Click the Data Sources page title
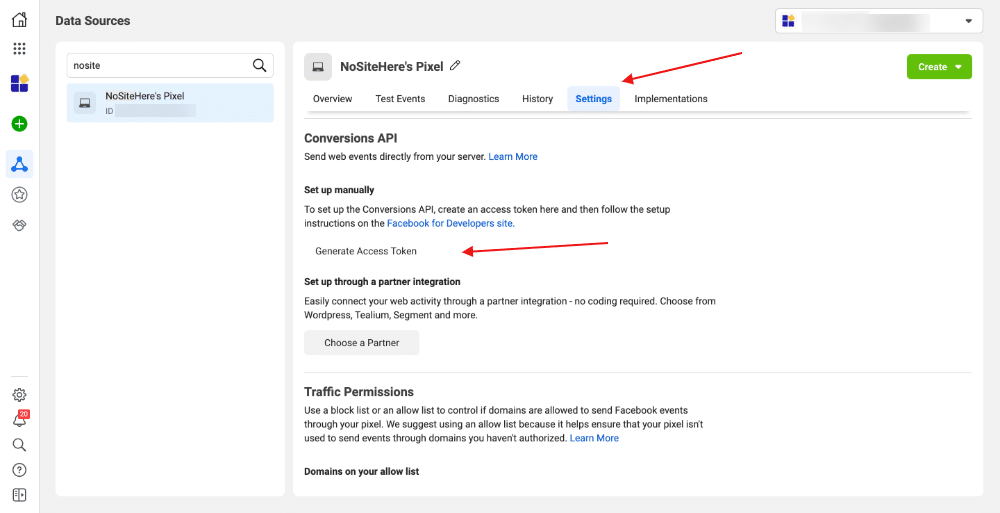Image resolution: width=1000 pixels, height=513 pixels. [92, 21]
